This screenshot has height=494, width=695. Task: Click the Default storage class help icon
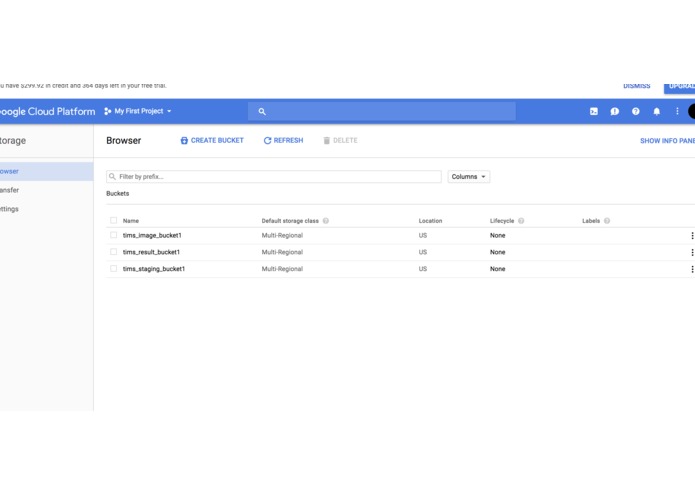326,221
